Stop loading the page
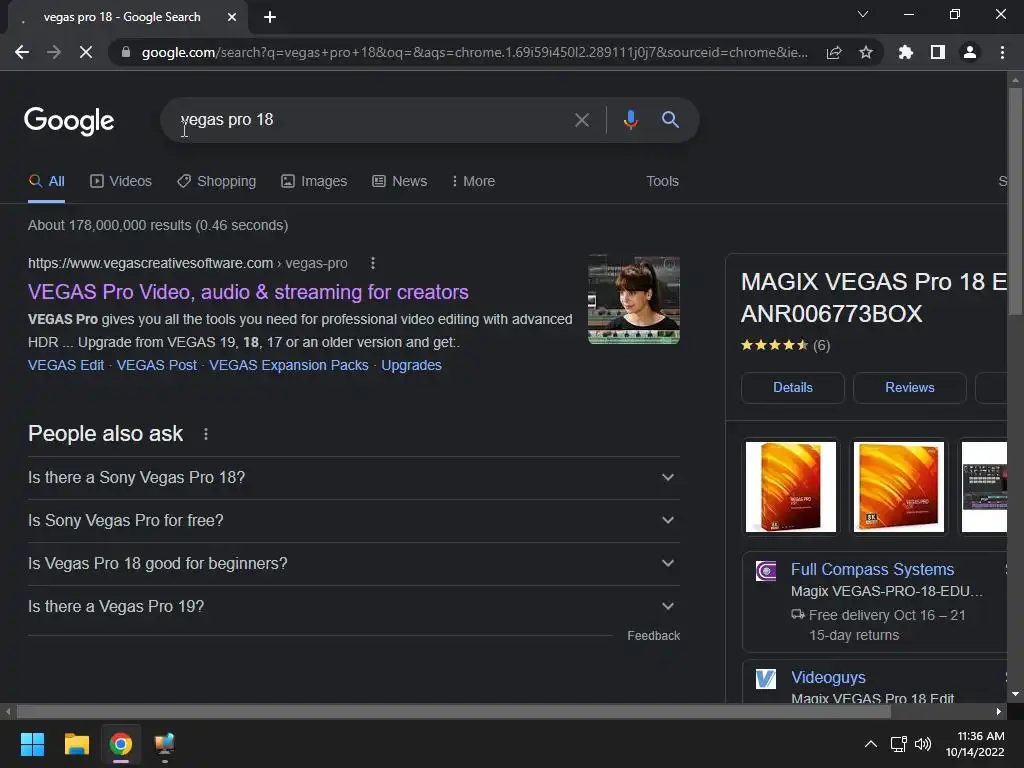This screenshot has height=768, width=1024. point(86,52)
